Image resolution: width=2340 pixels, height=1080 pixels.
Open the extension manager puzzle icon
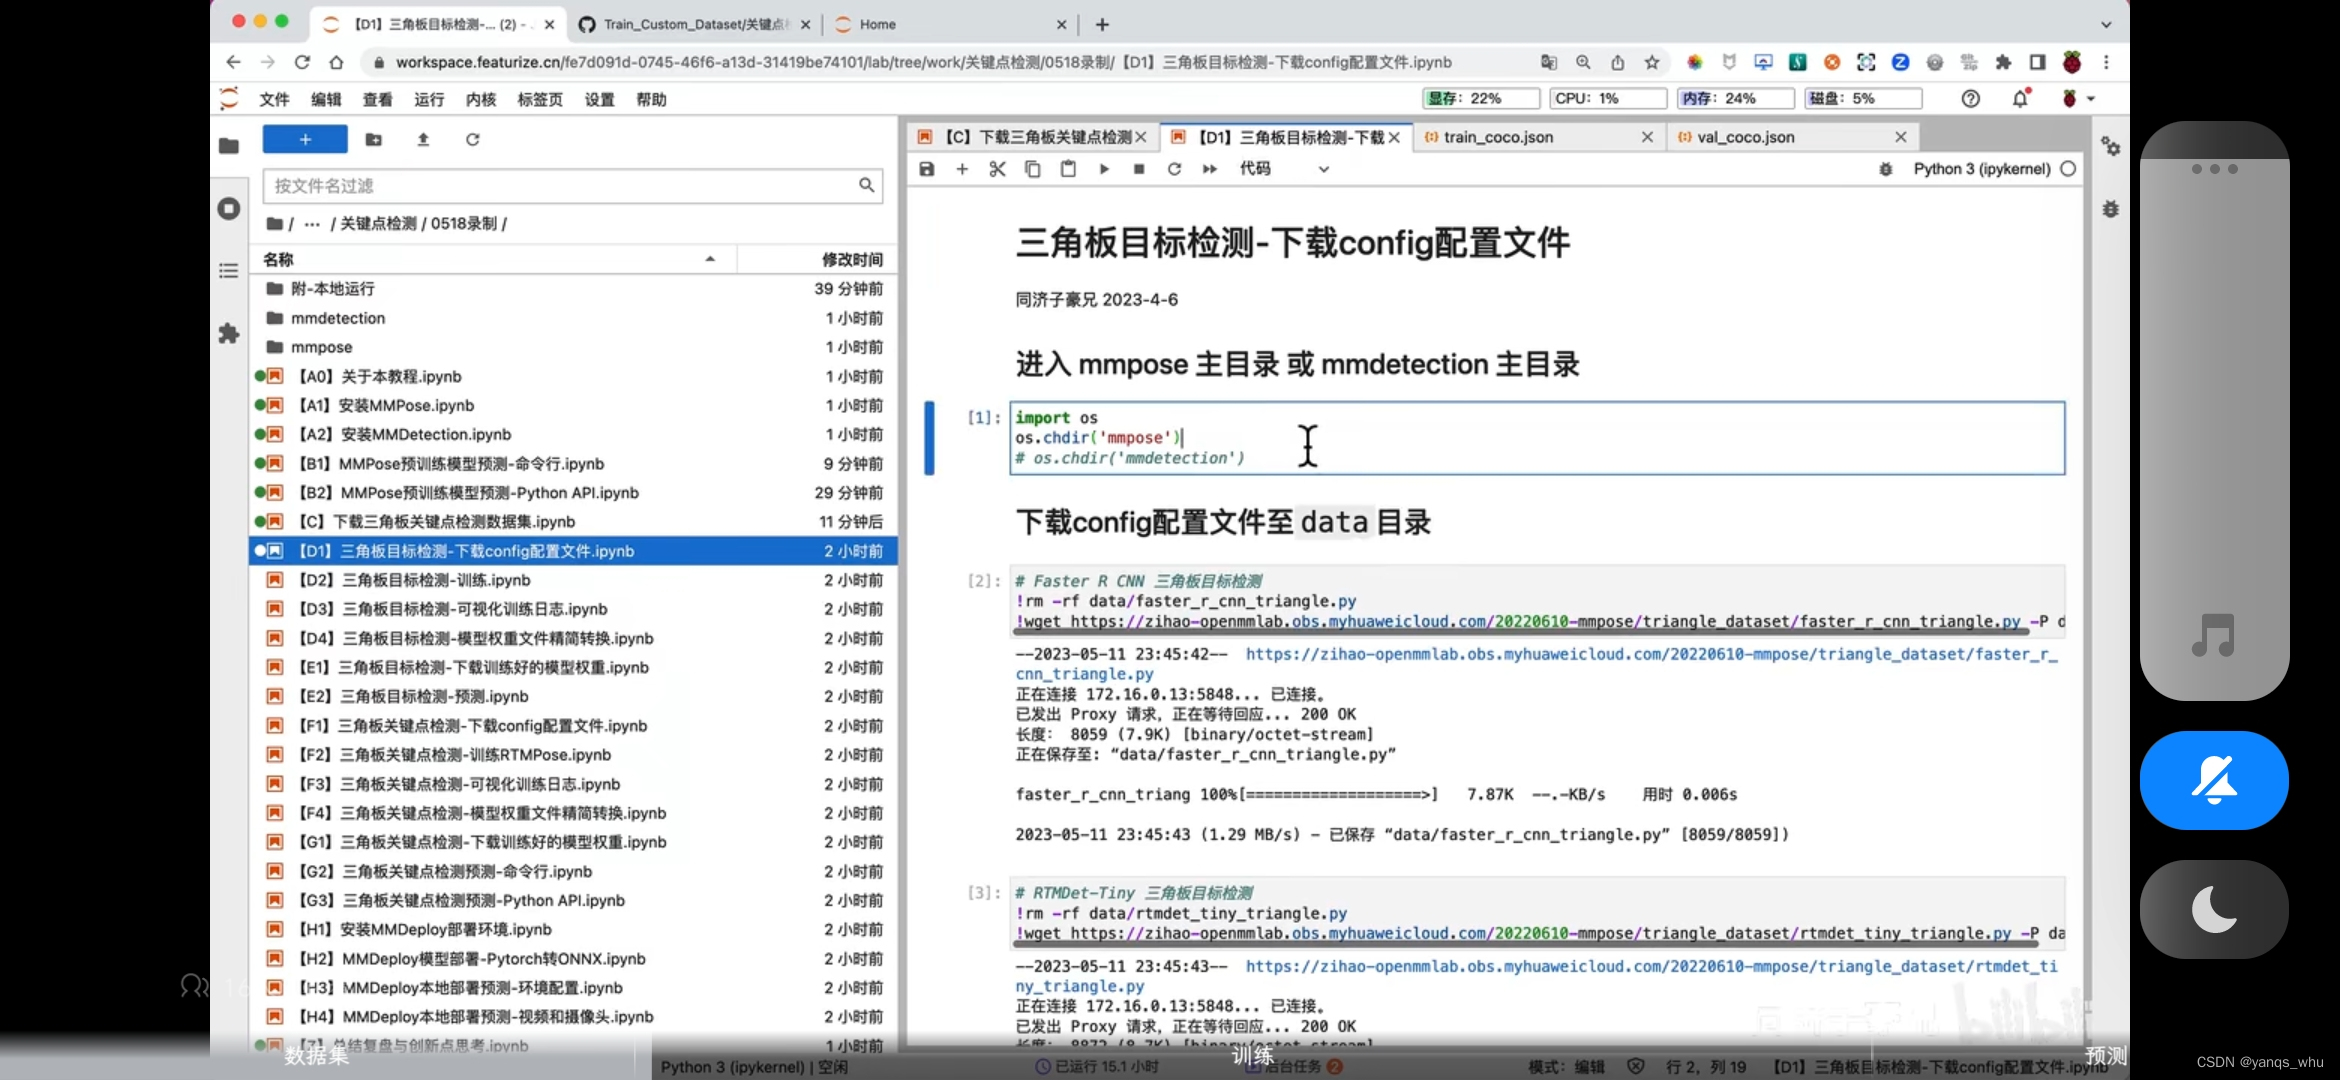229,333
